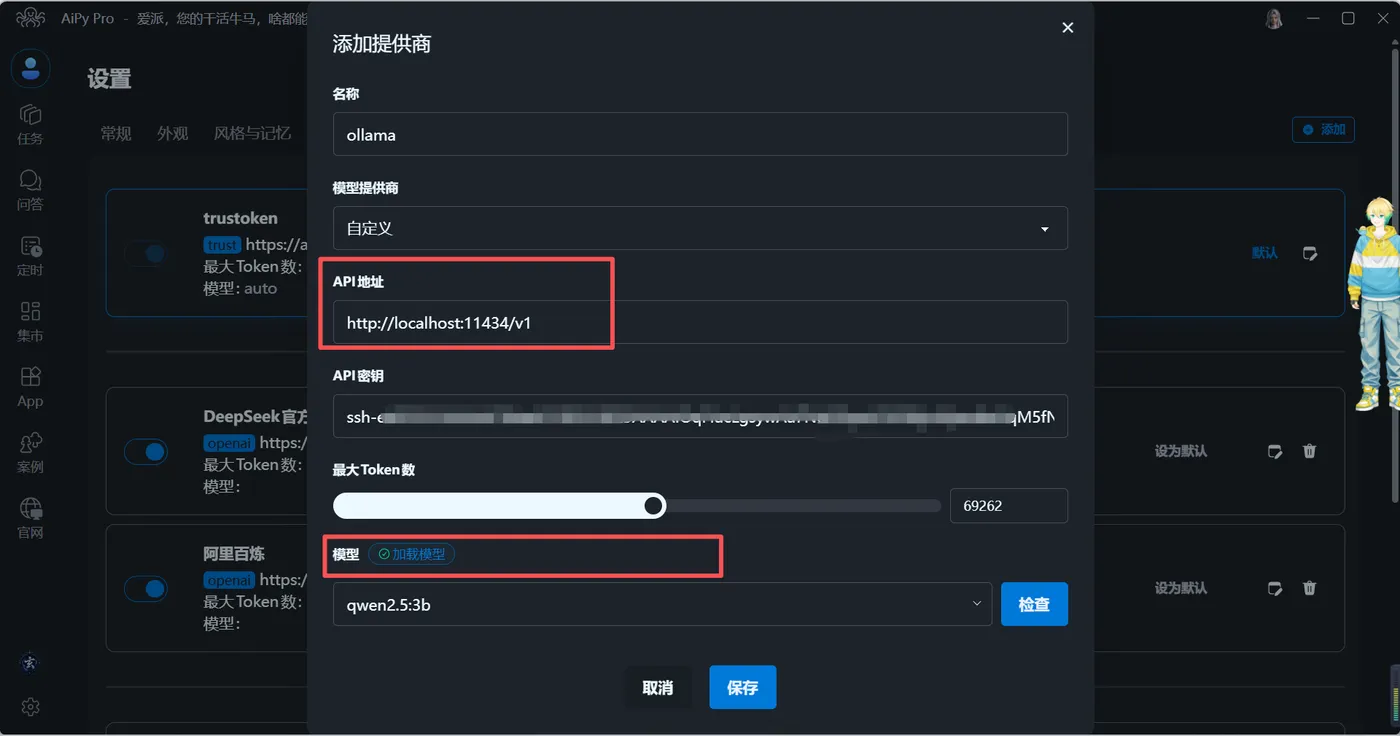Open the 模型提供商 dropdown showing 自定义
The width and height of the screenshot is (1400, 736).
click(700, 228)
